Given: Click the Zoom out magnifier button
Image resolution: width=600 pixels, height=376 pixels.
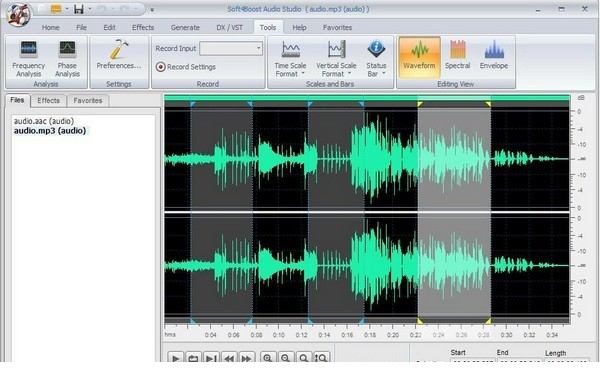Looking at the screenshot, I should tap(285, 358).
